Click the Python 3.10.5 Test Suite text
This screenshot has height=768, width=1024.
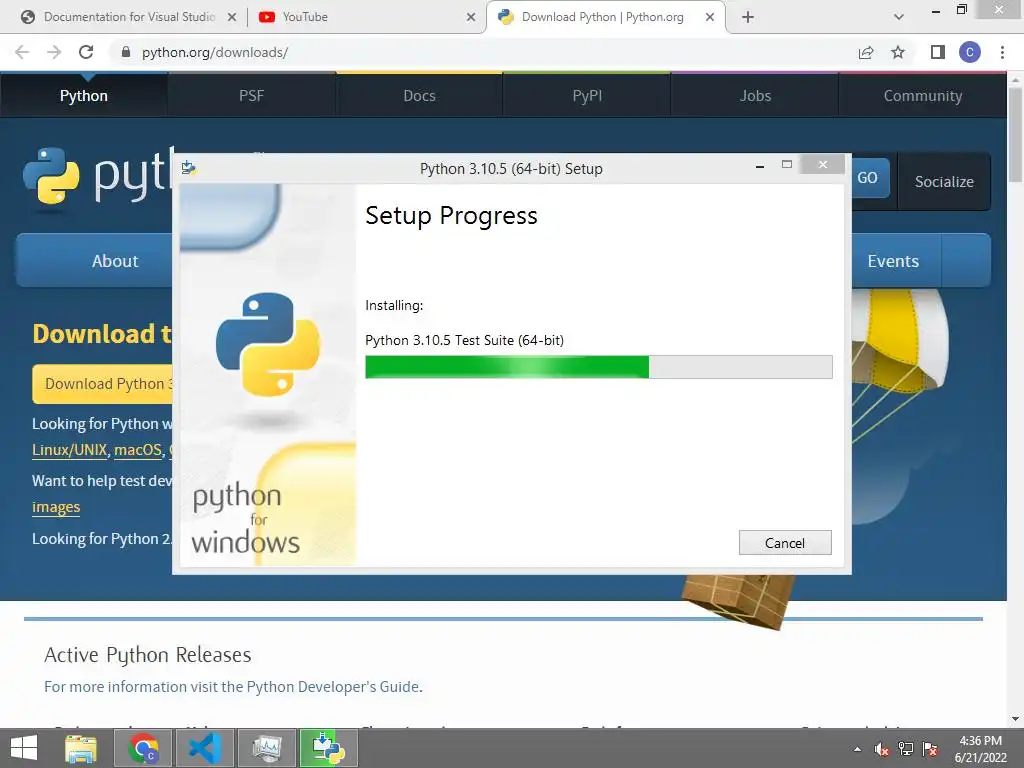464,340
